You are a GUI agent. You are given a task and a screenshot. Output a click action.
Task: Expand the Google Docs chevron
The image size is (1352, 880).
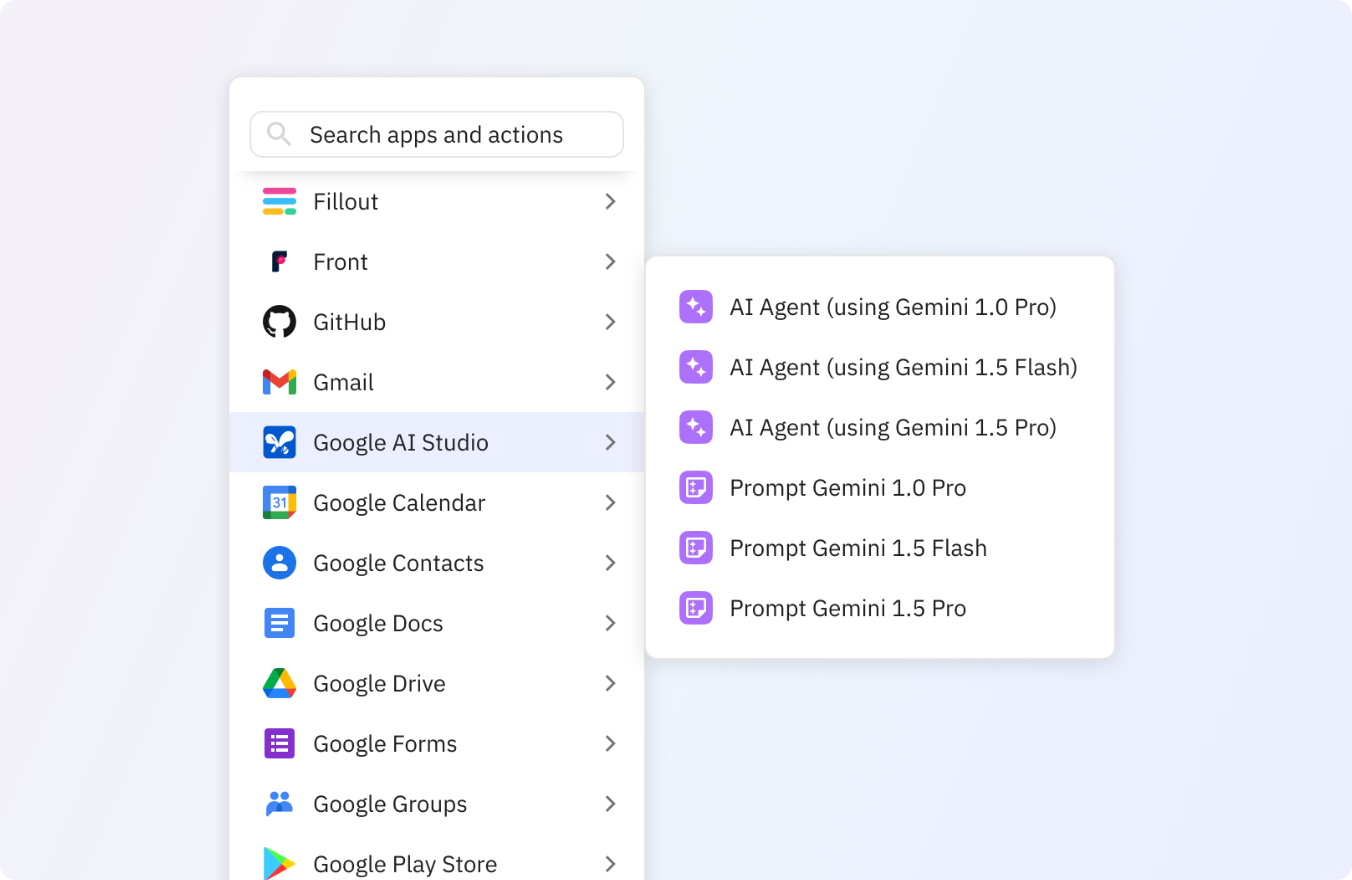coord(610,623)
